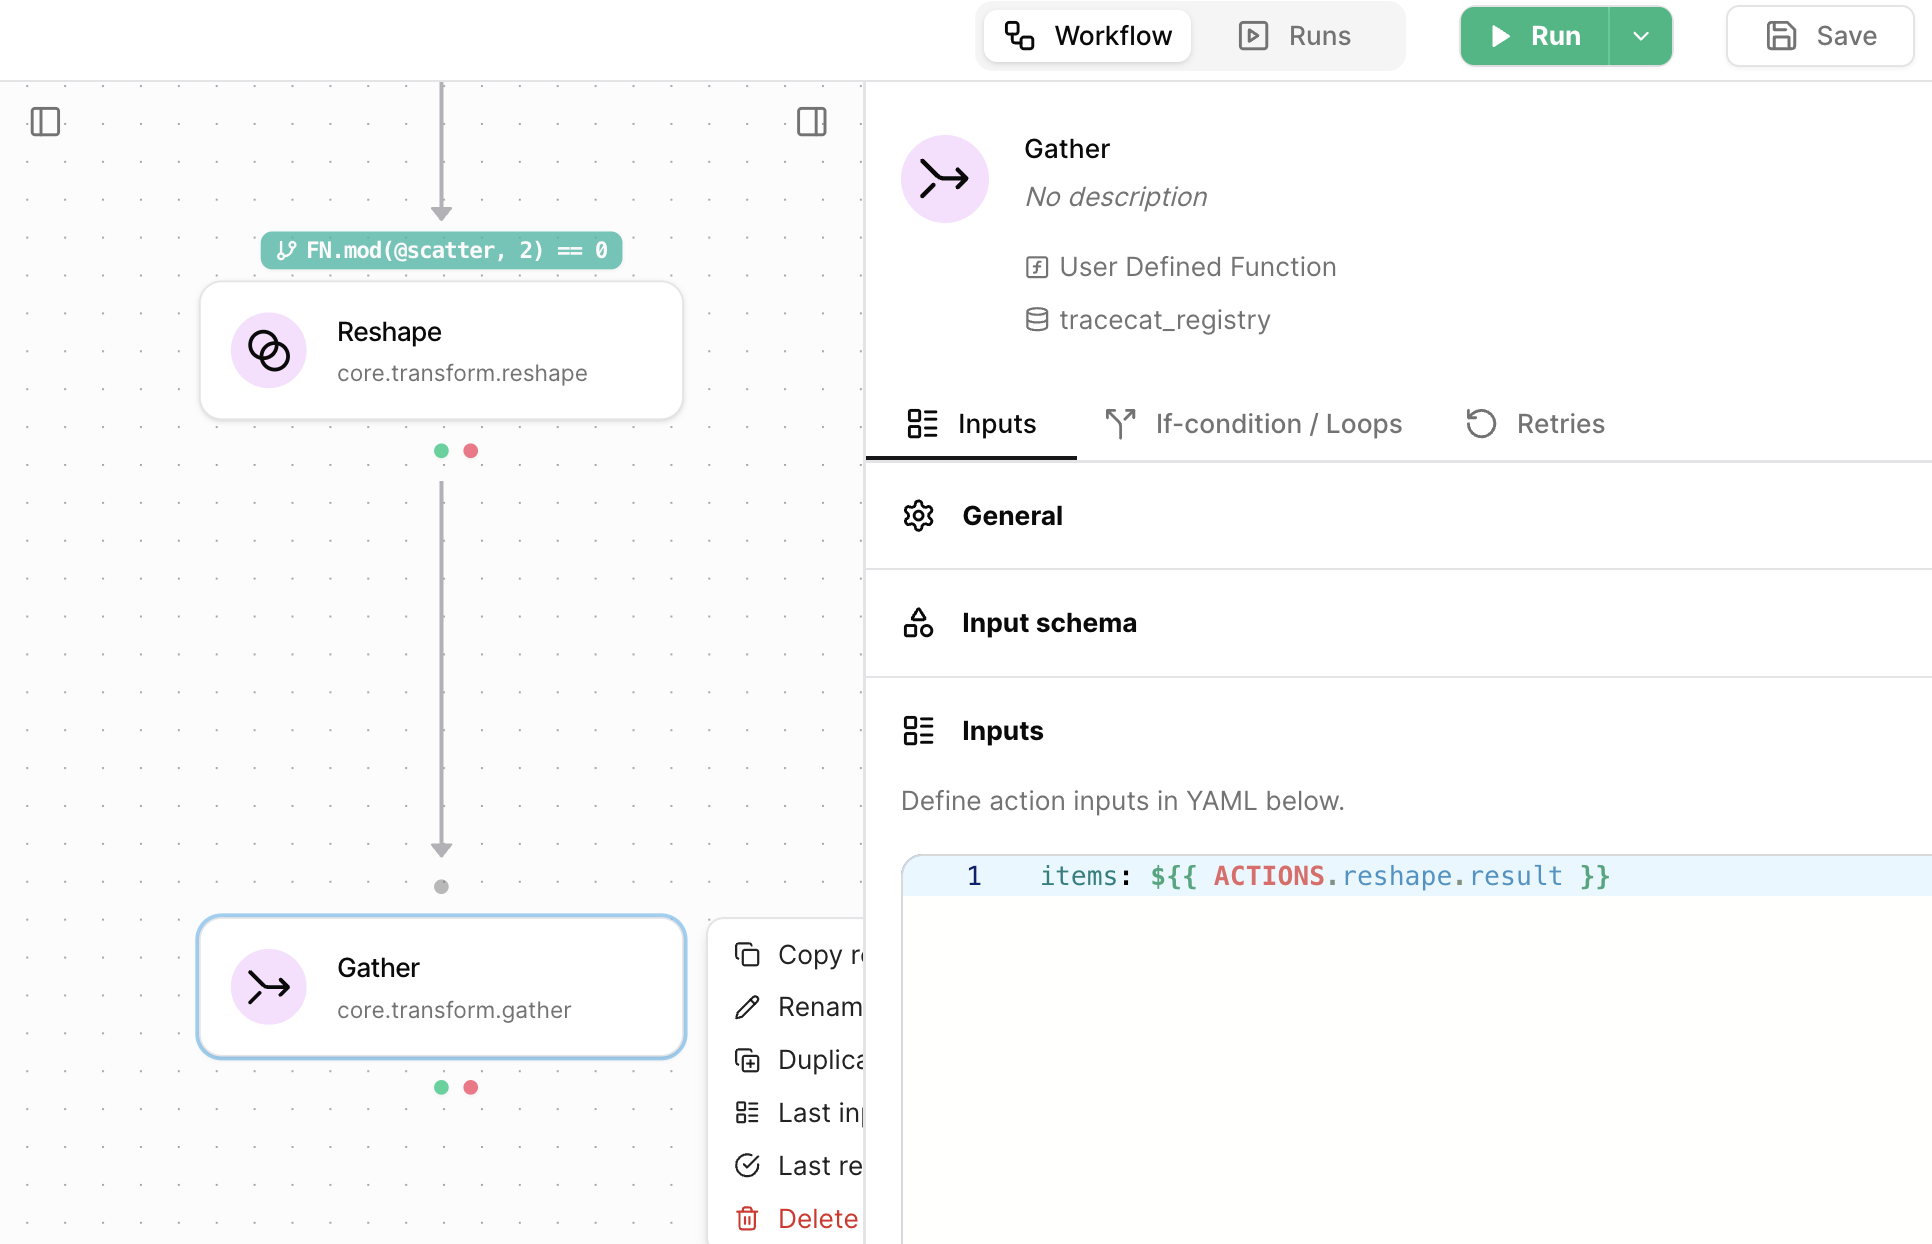Click the Input schema shapes icon
This screenshot has height=1244, width=1932.
918,623
